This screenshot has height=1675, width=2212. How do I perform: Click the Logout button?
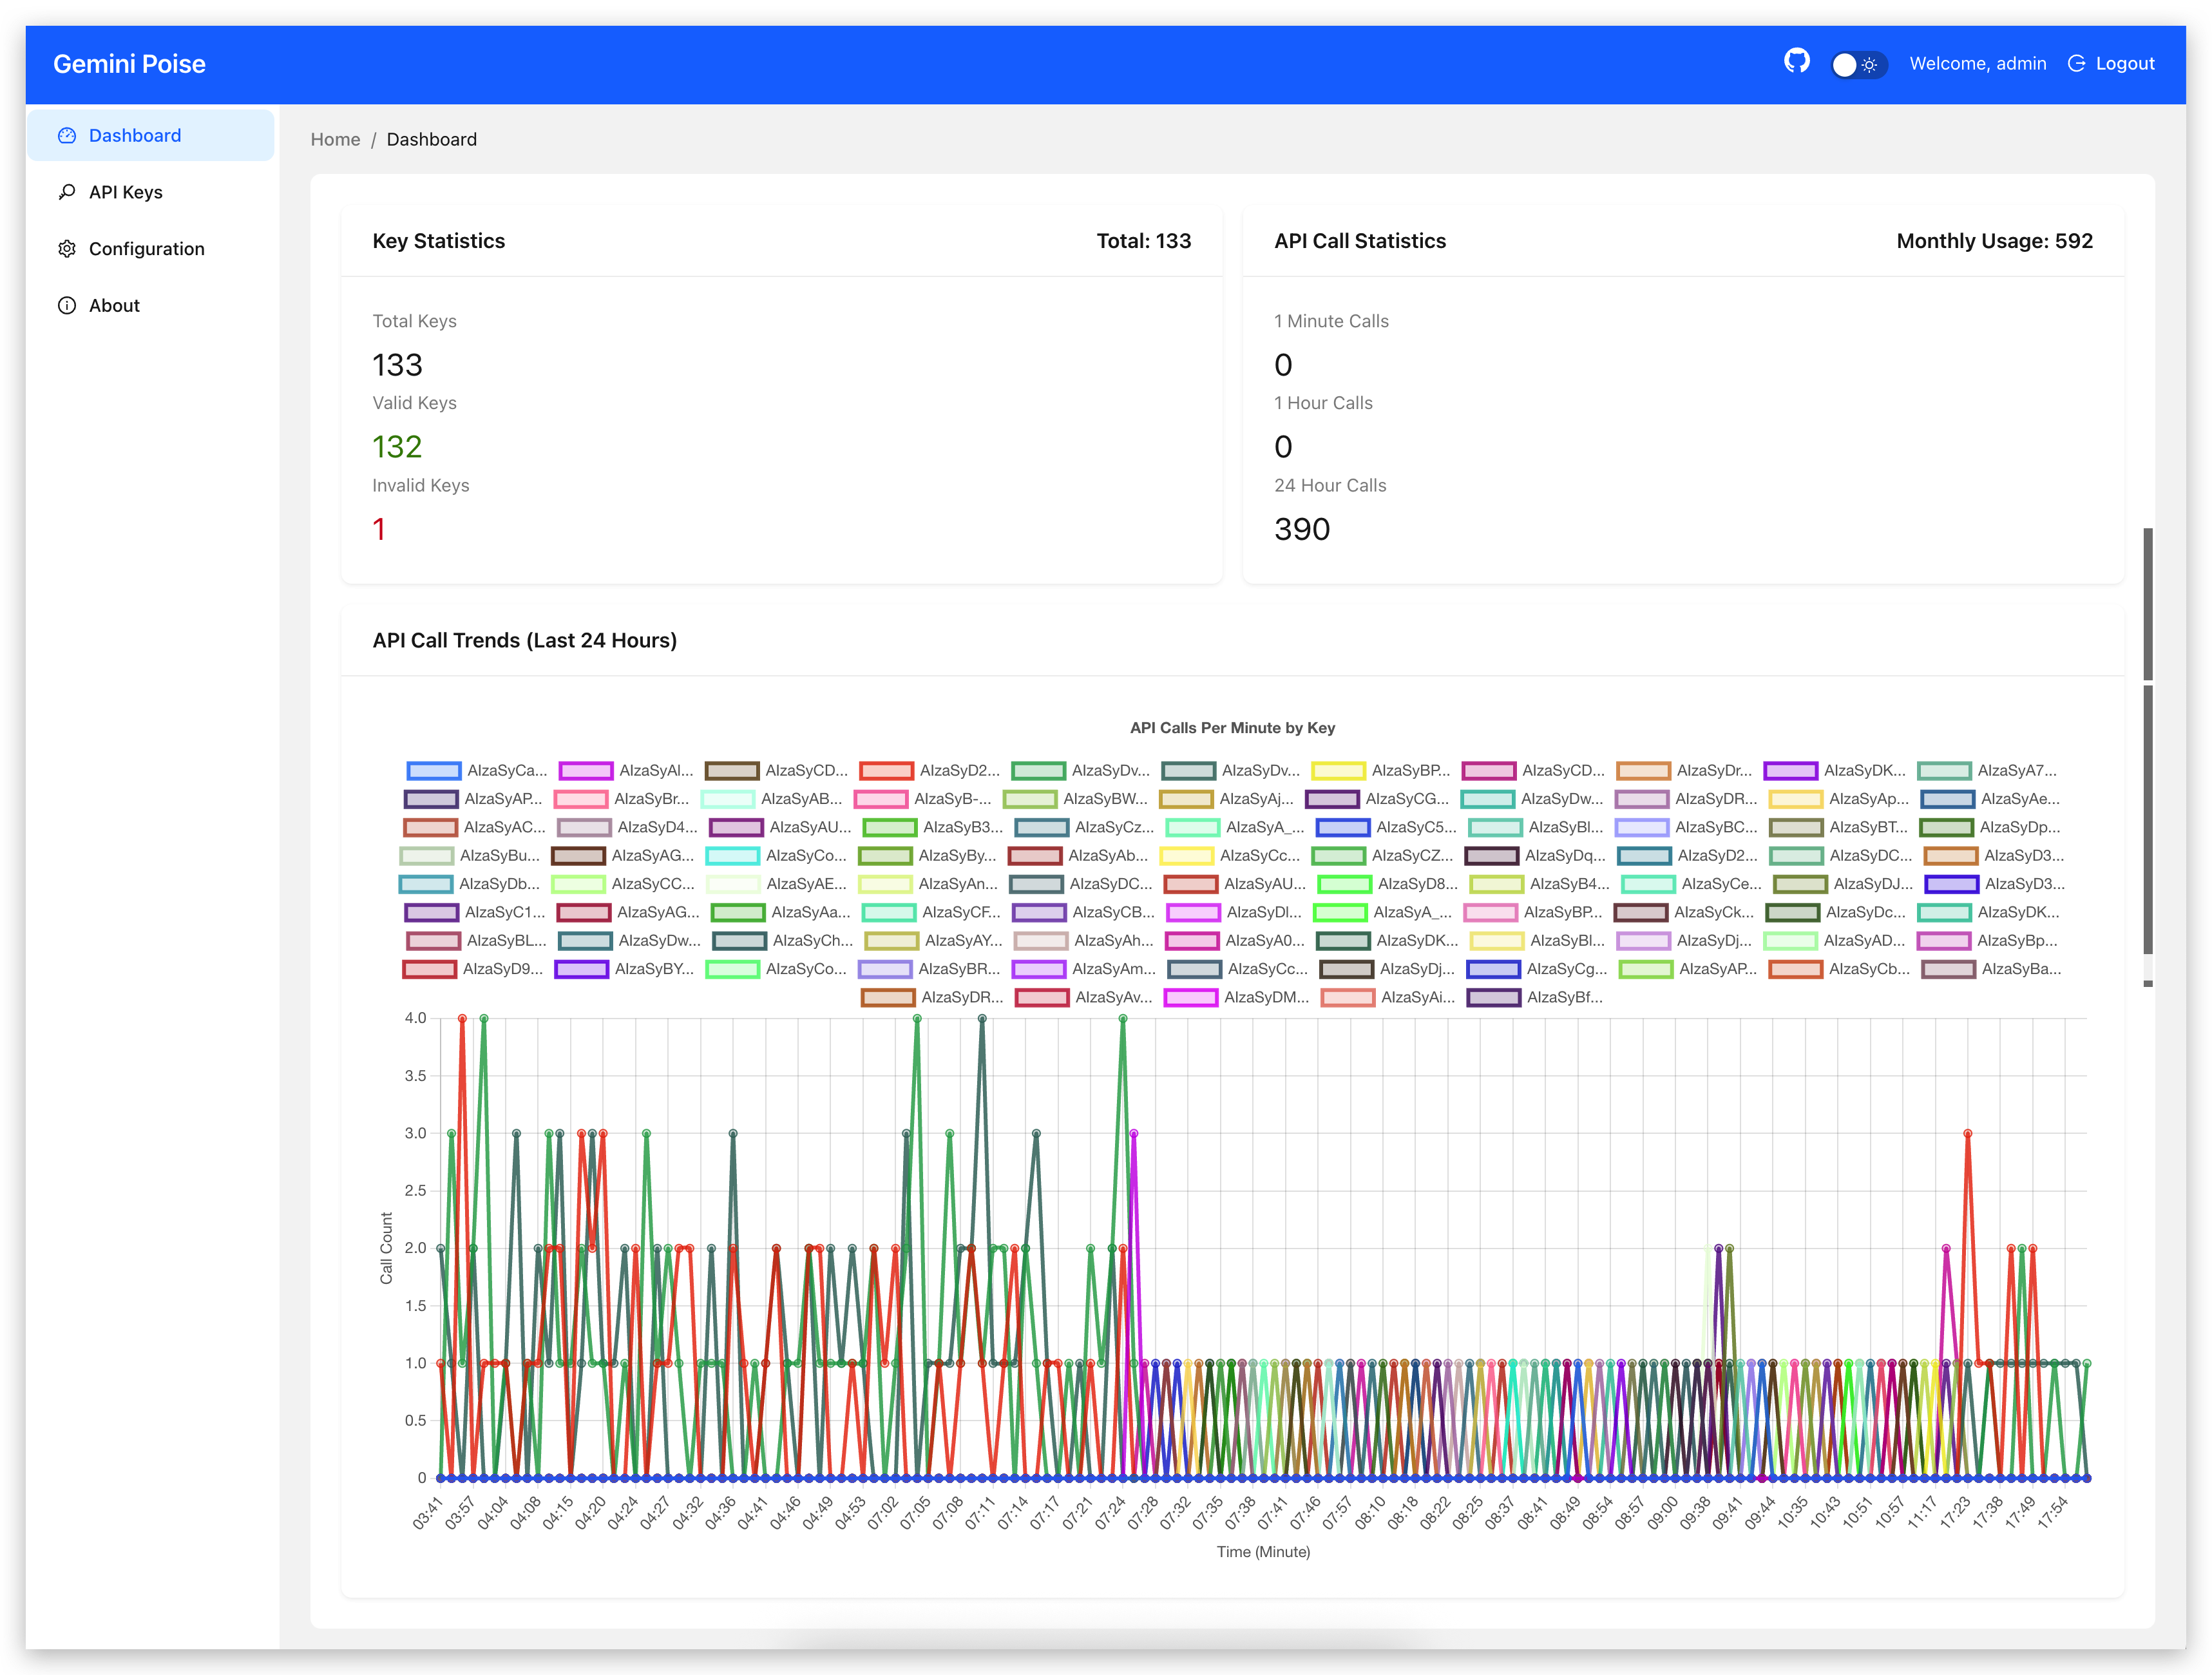click(x=2110, y=63)
